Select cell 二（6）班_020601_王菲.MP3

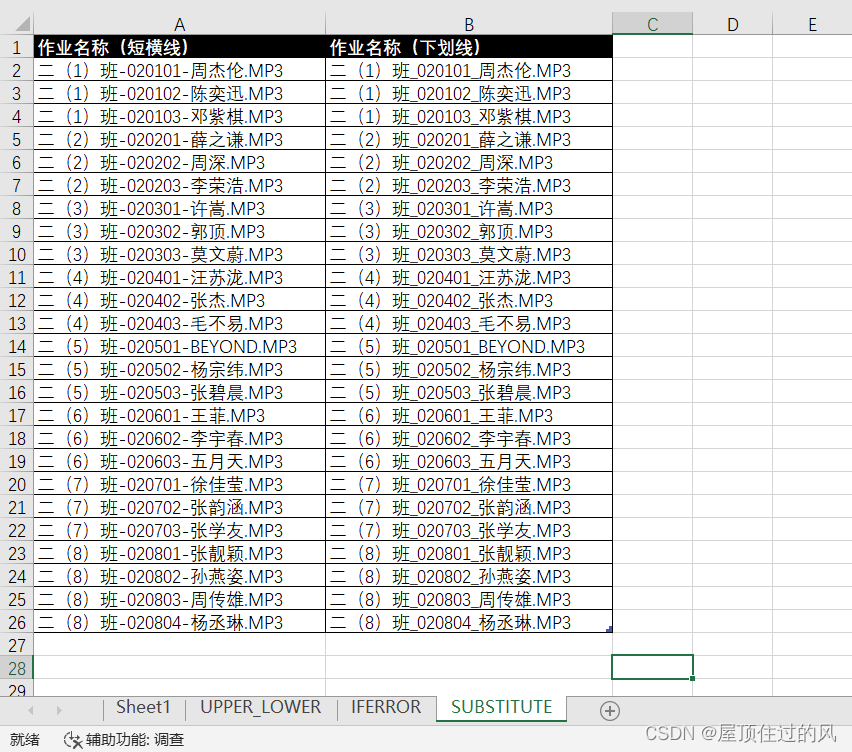click(x=469, y=416)
